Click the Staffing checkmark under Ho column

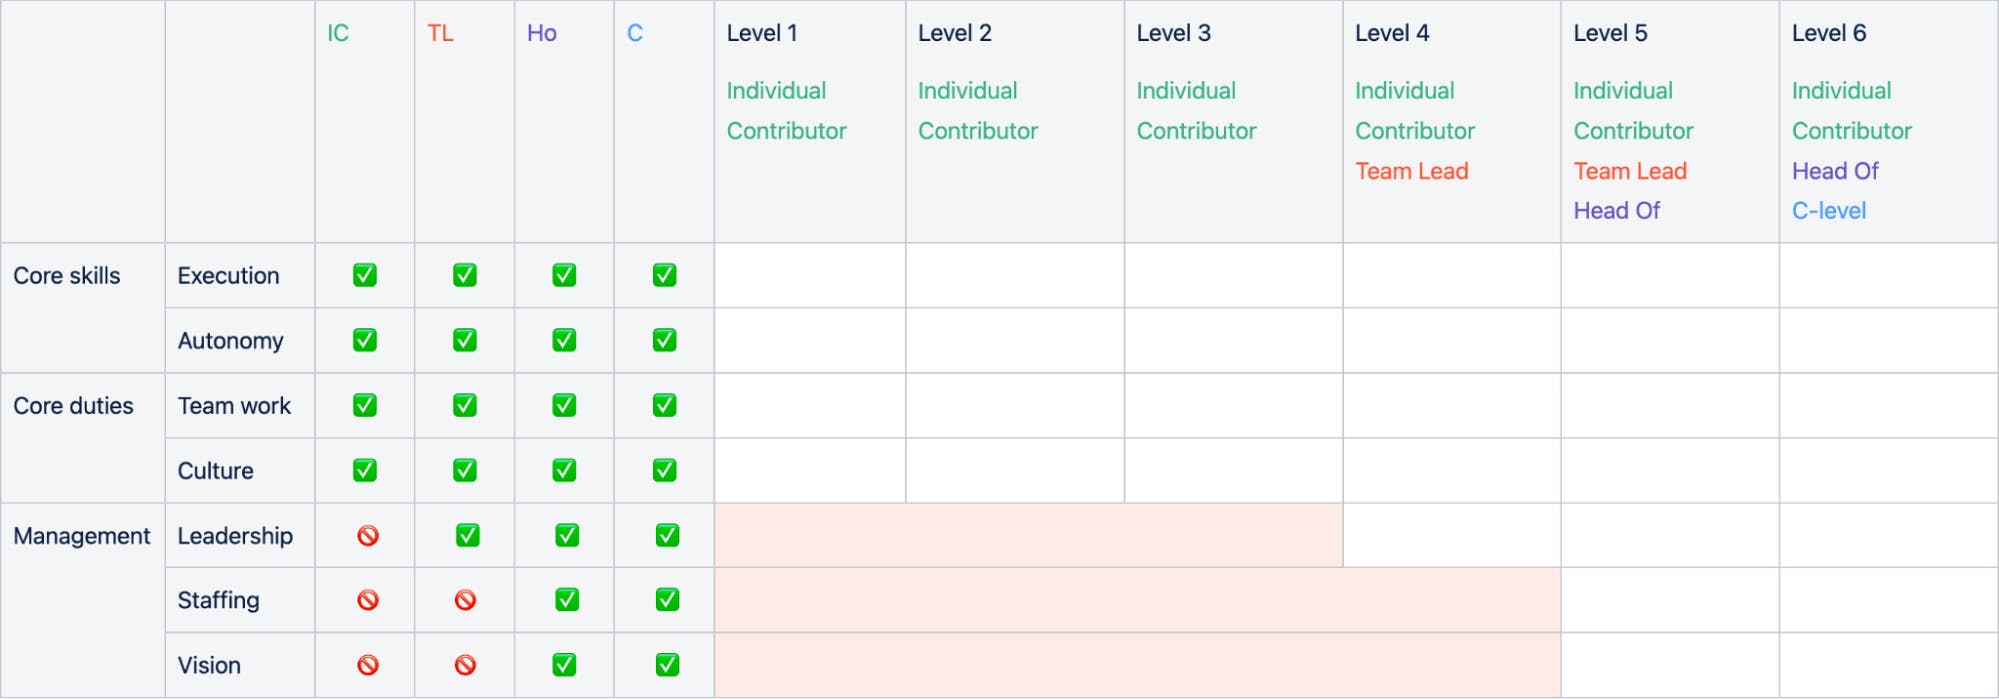[567, 600]
